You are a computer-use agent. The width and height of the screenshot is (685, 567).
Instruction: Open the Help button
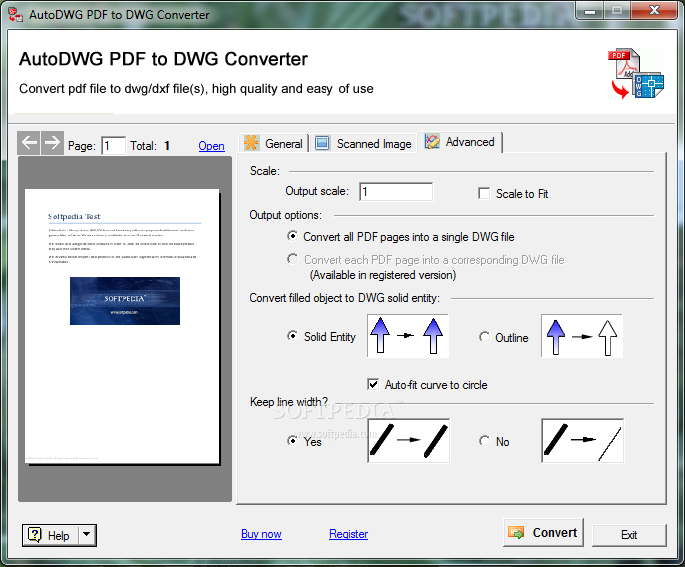coord(51,535)
